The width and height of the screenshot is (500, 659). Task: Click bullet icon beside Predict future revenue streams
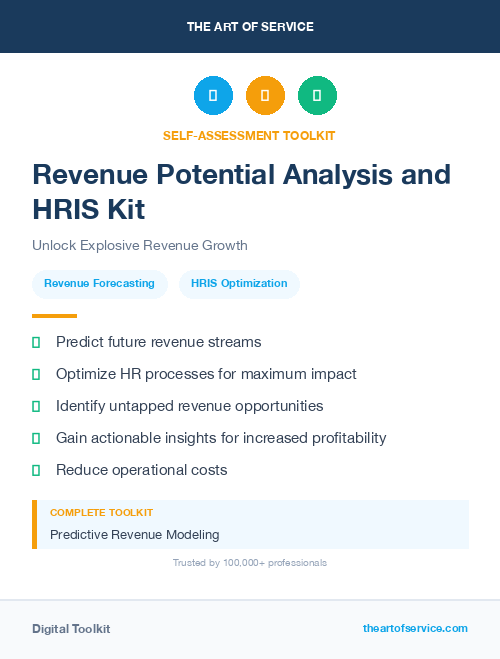coord(36,343)
